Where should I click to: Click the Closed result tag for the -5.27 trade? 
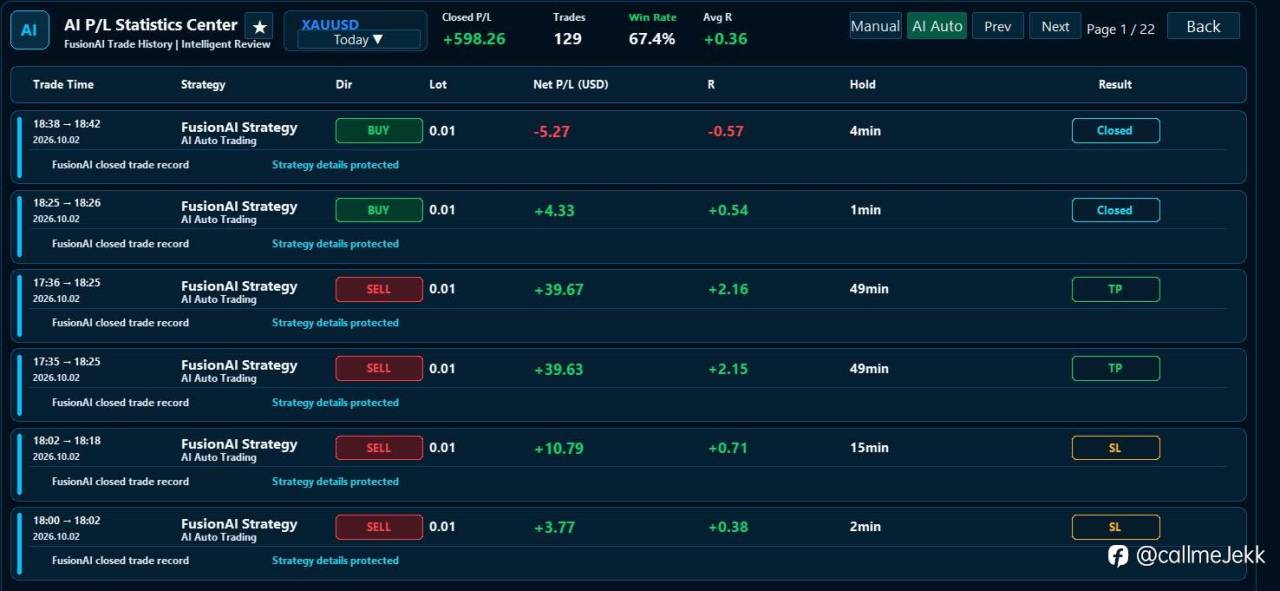[1116, 131]
